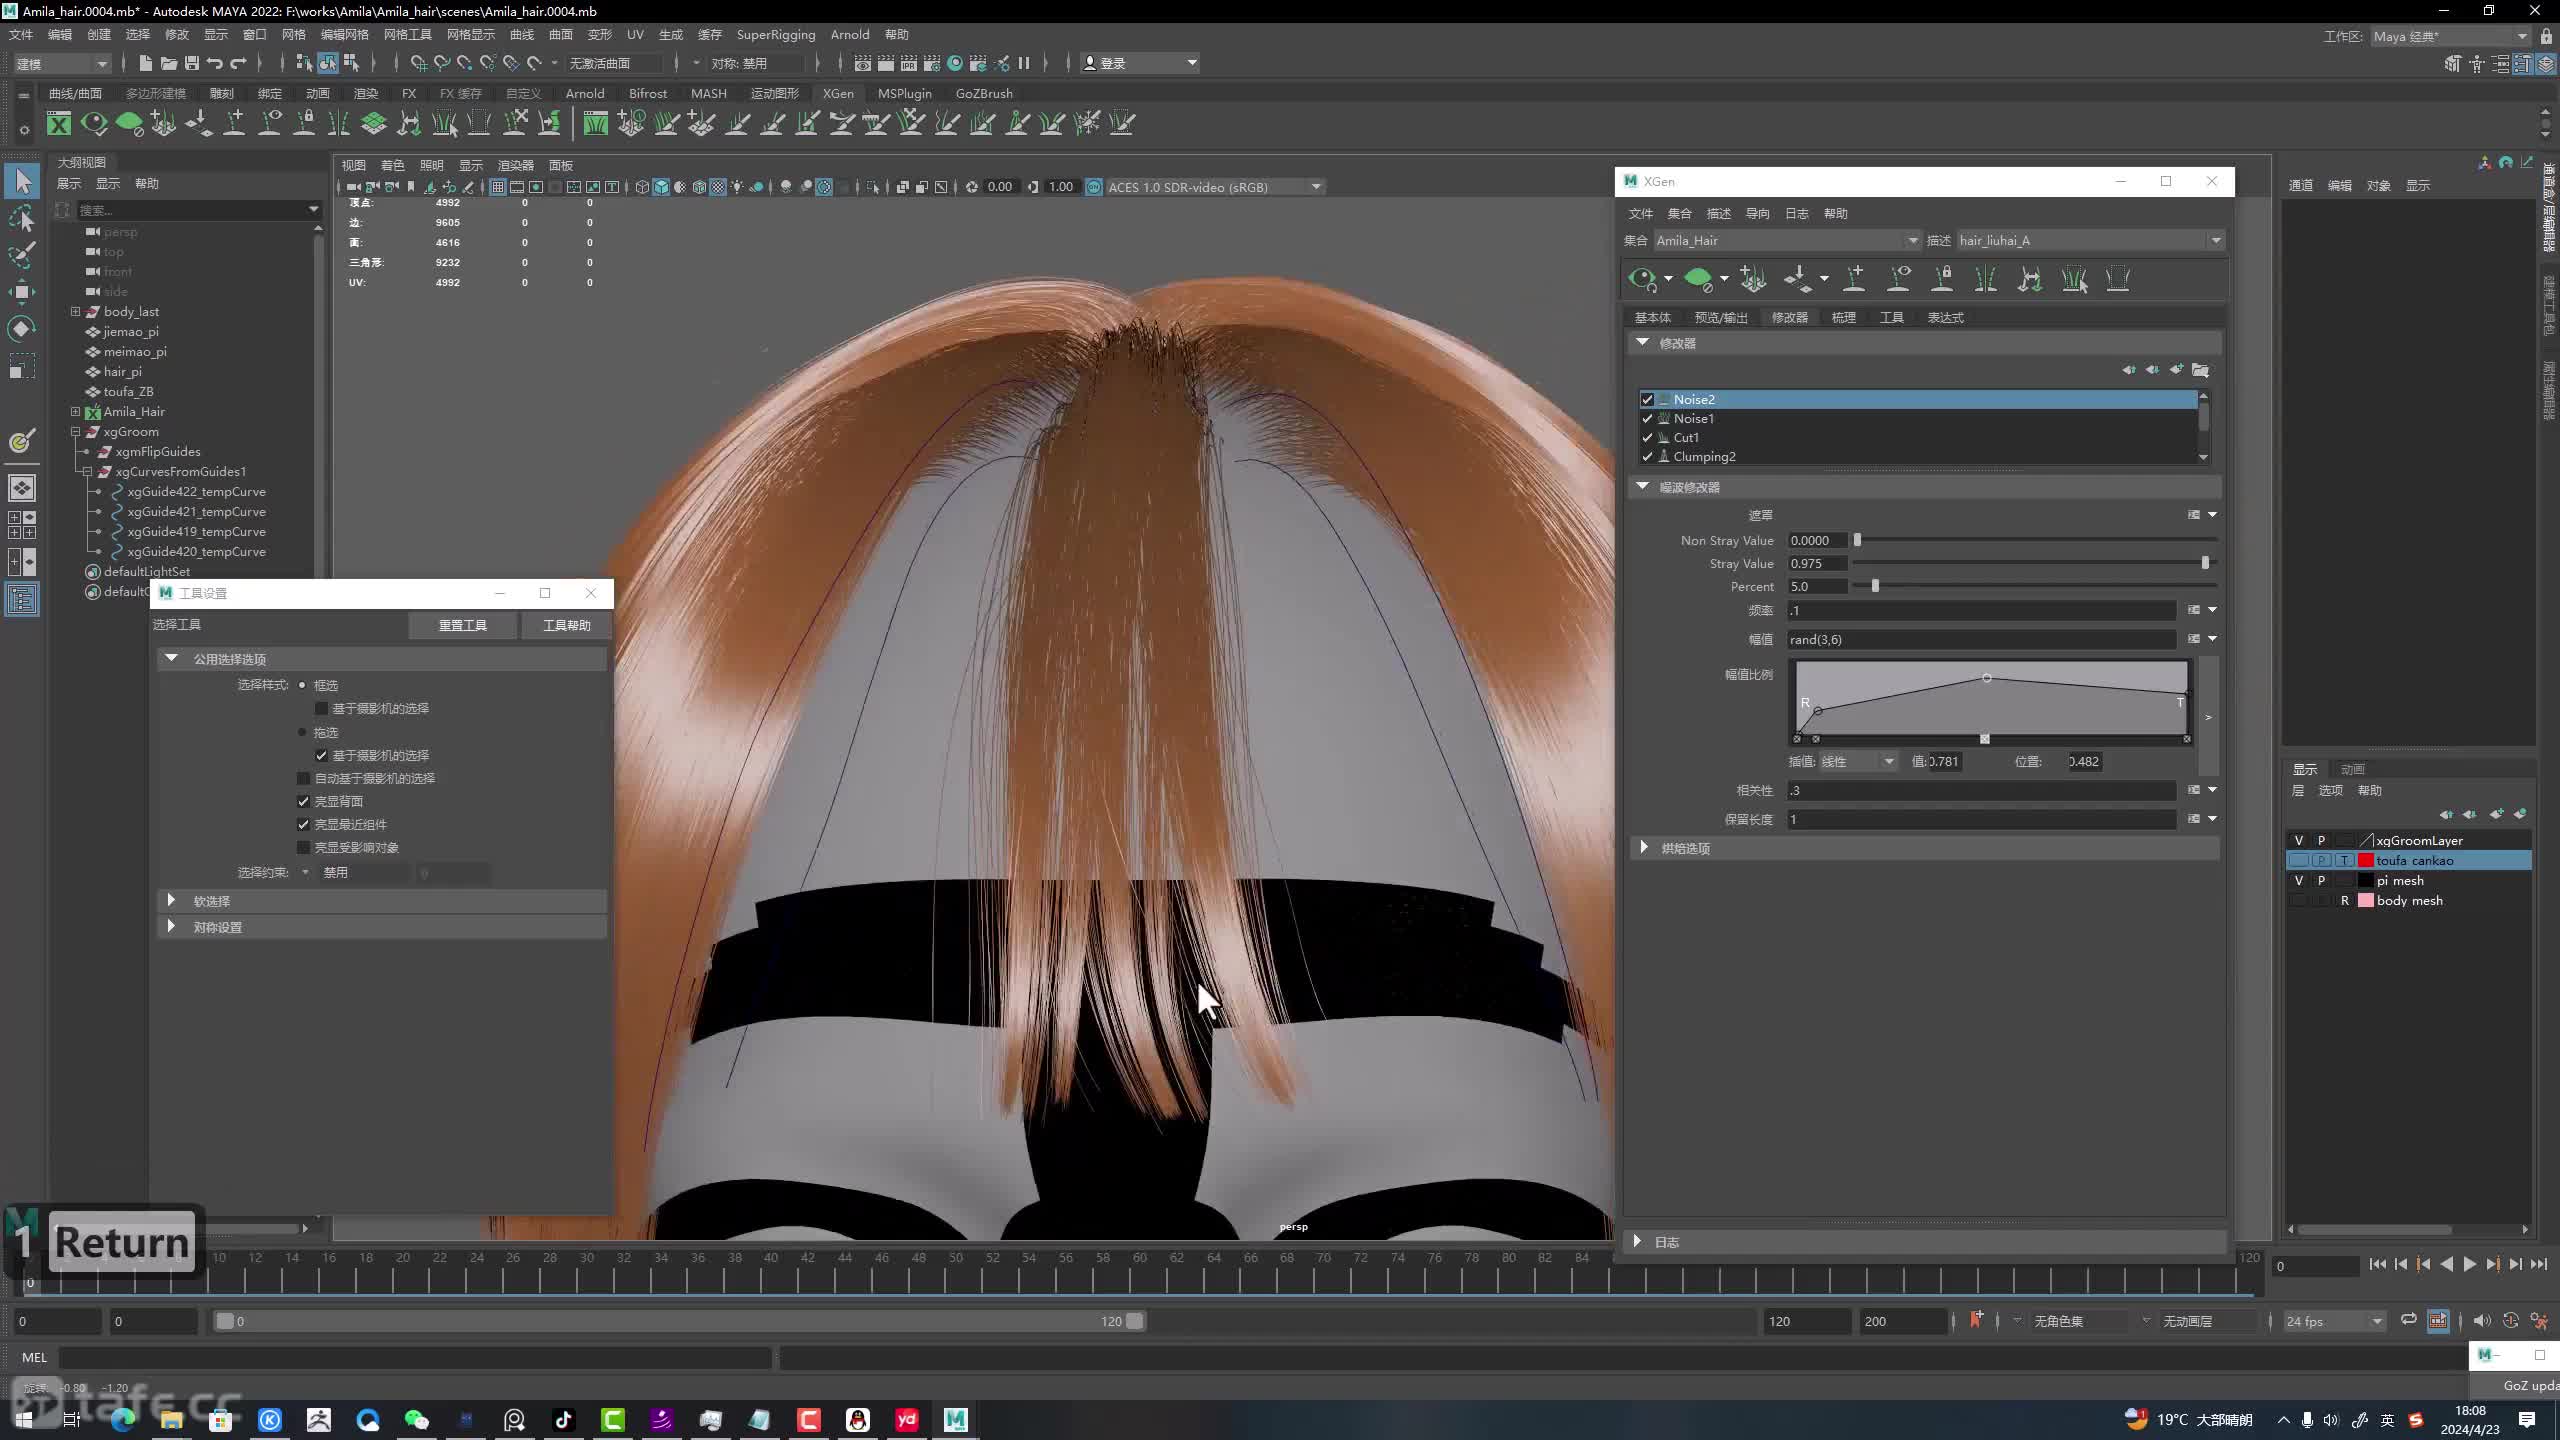Toggle Noise1 modifier checkbox
Screen dimensions: 2560x1440
[x=1647, y=418]
